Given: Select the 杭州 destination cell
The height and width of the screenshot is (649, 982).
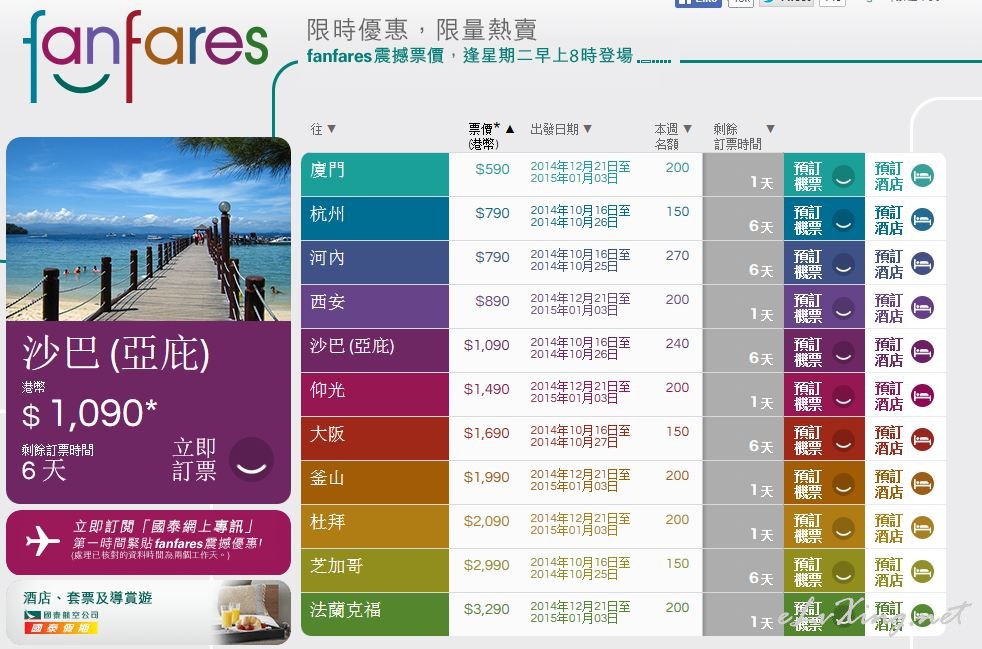Looking at the screenshot, I should [x=375, y=219].
